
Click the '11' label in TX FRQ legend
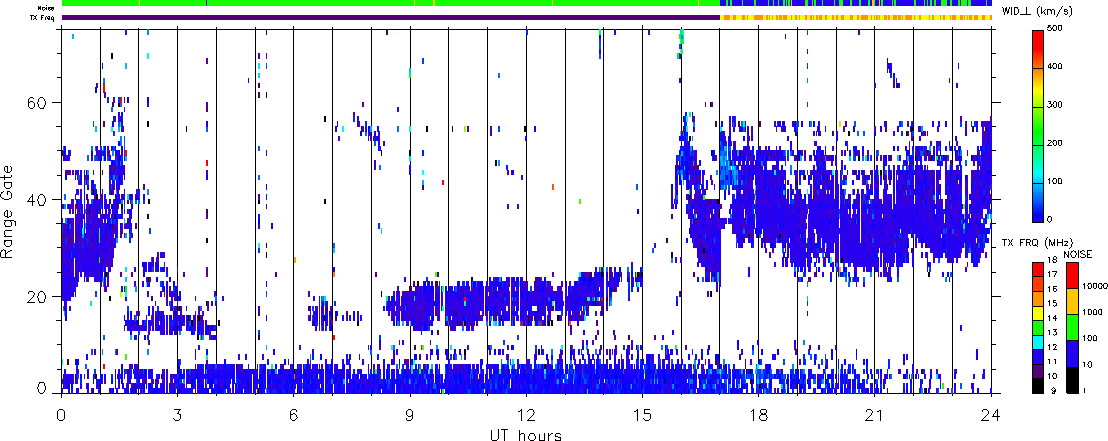pos(1051,363)
